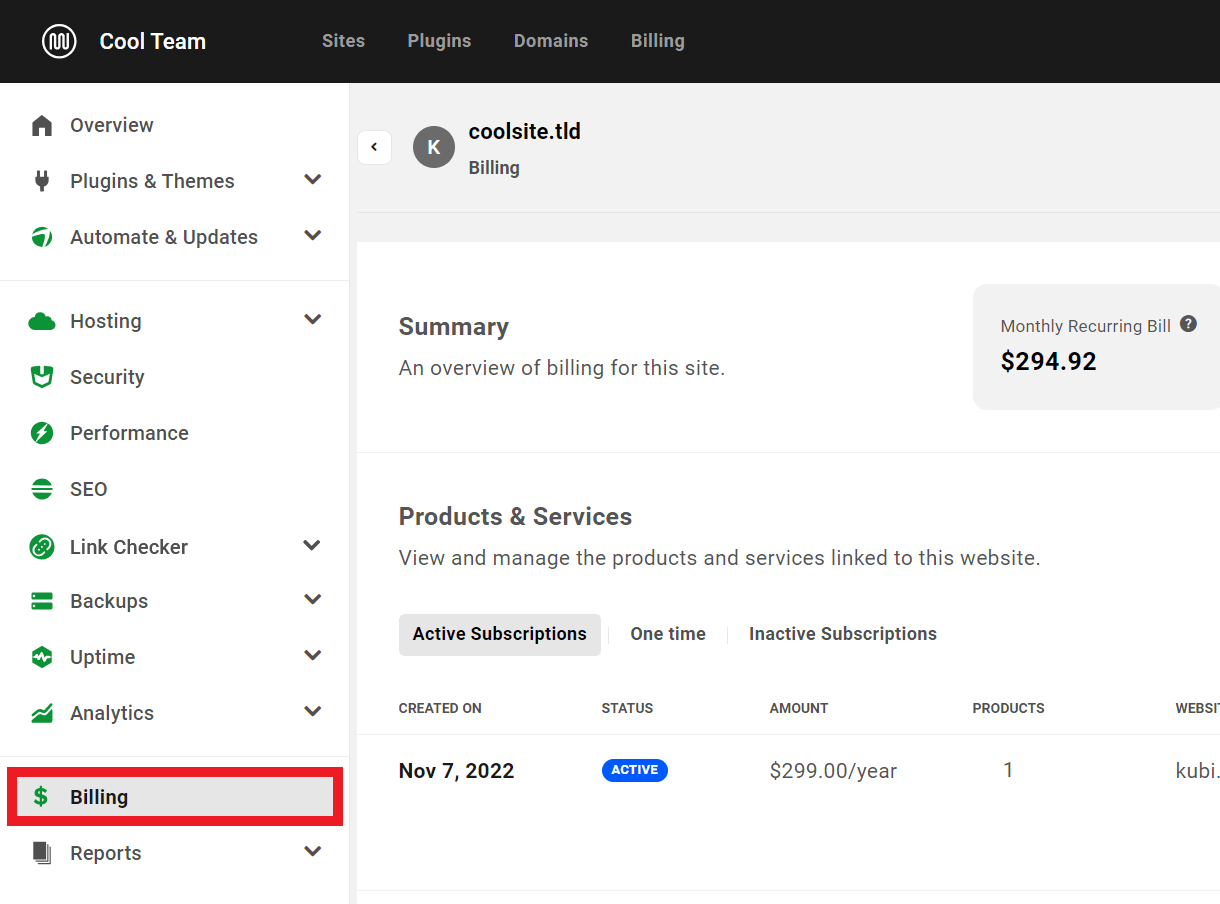
Task: Click the $294.92 monthly bill value
Action: [1049, 362]
